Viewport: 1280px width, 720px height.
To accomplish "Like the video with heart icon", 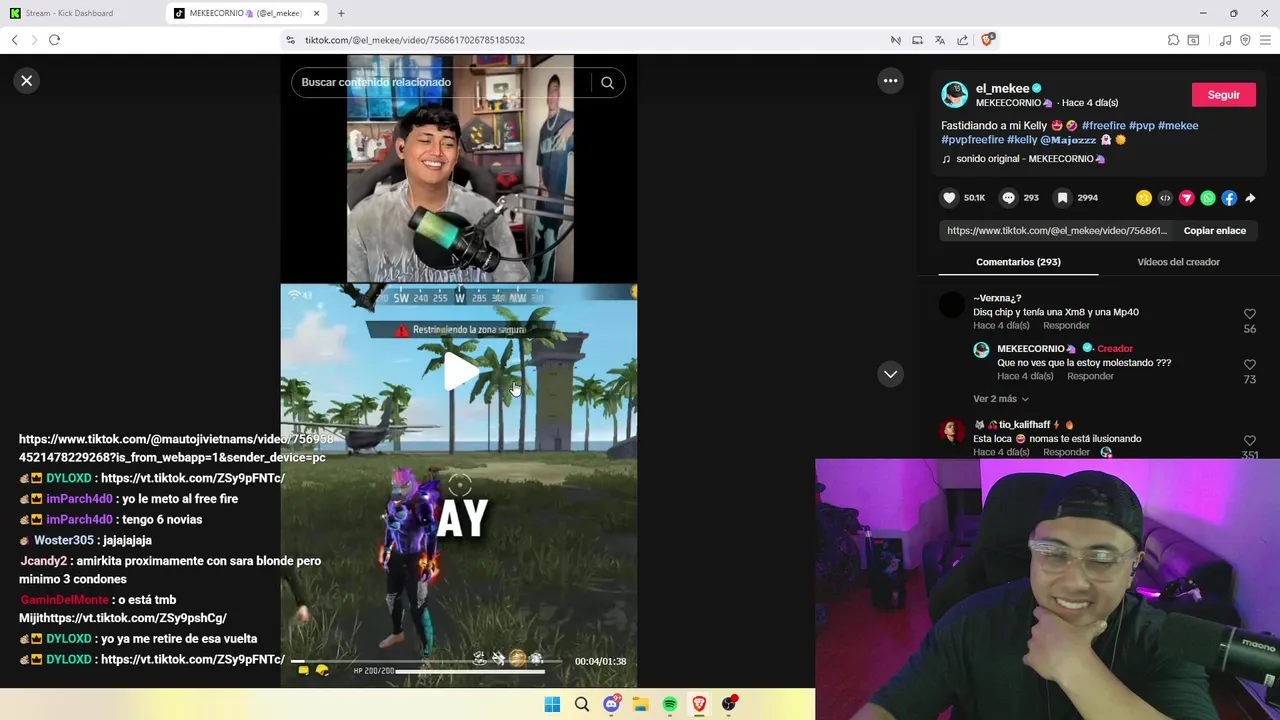I will point(949,198).
